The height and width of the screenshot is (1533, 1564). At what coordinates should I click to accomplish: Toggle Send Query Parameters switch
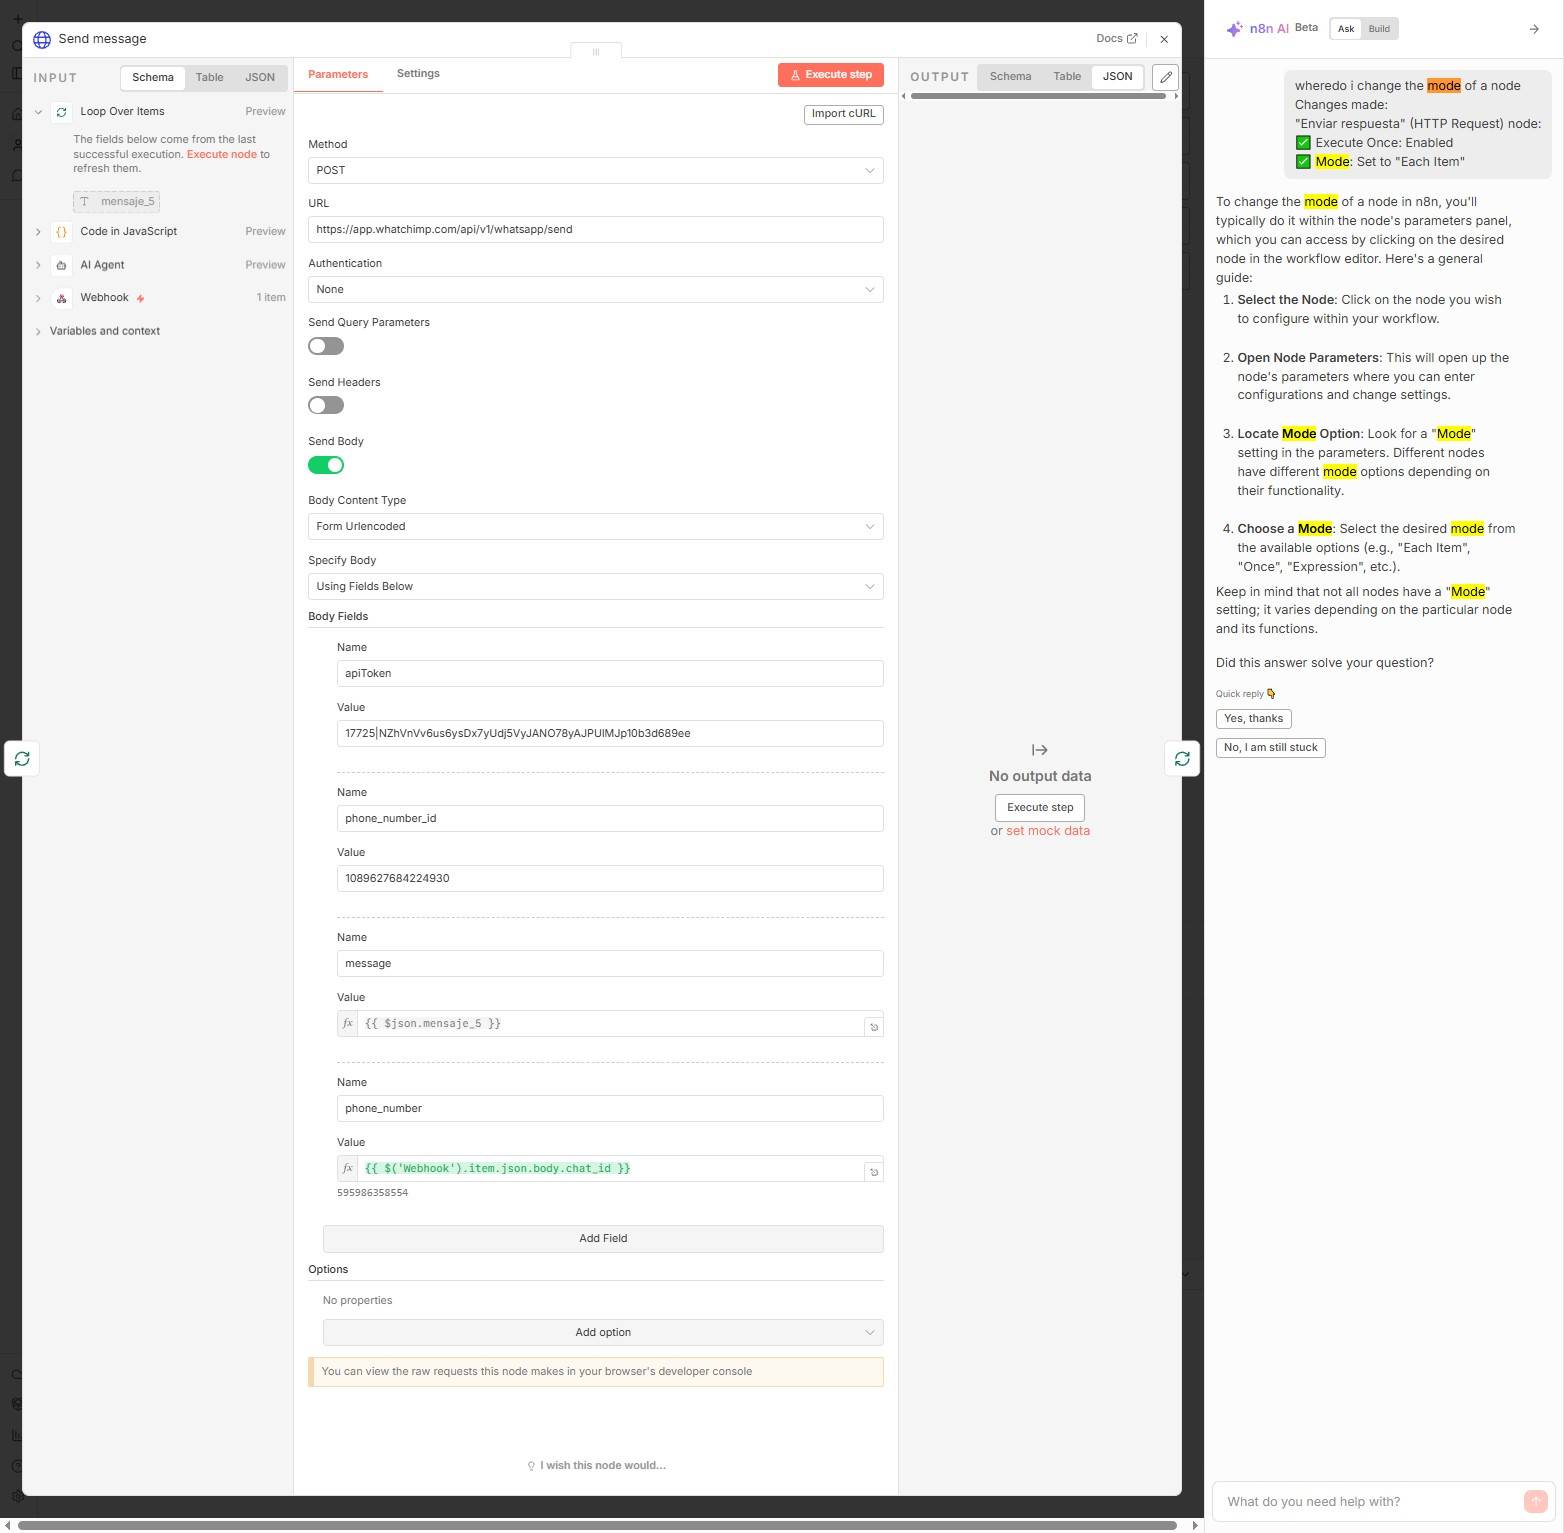326,346
